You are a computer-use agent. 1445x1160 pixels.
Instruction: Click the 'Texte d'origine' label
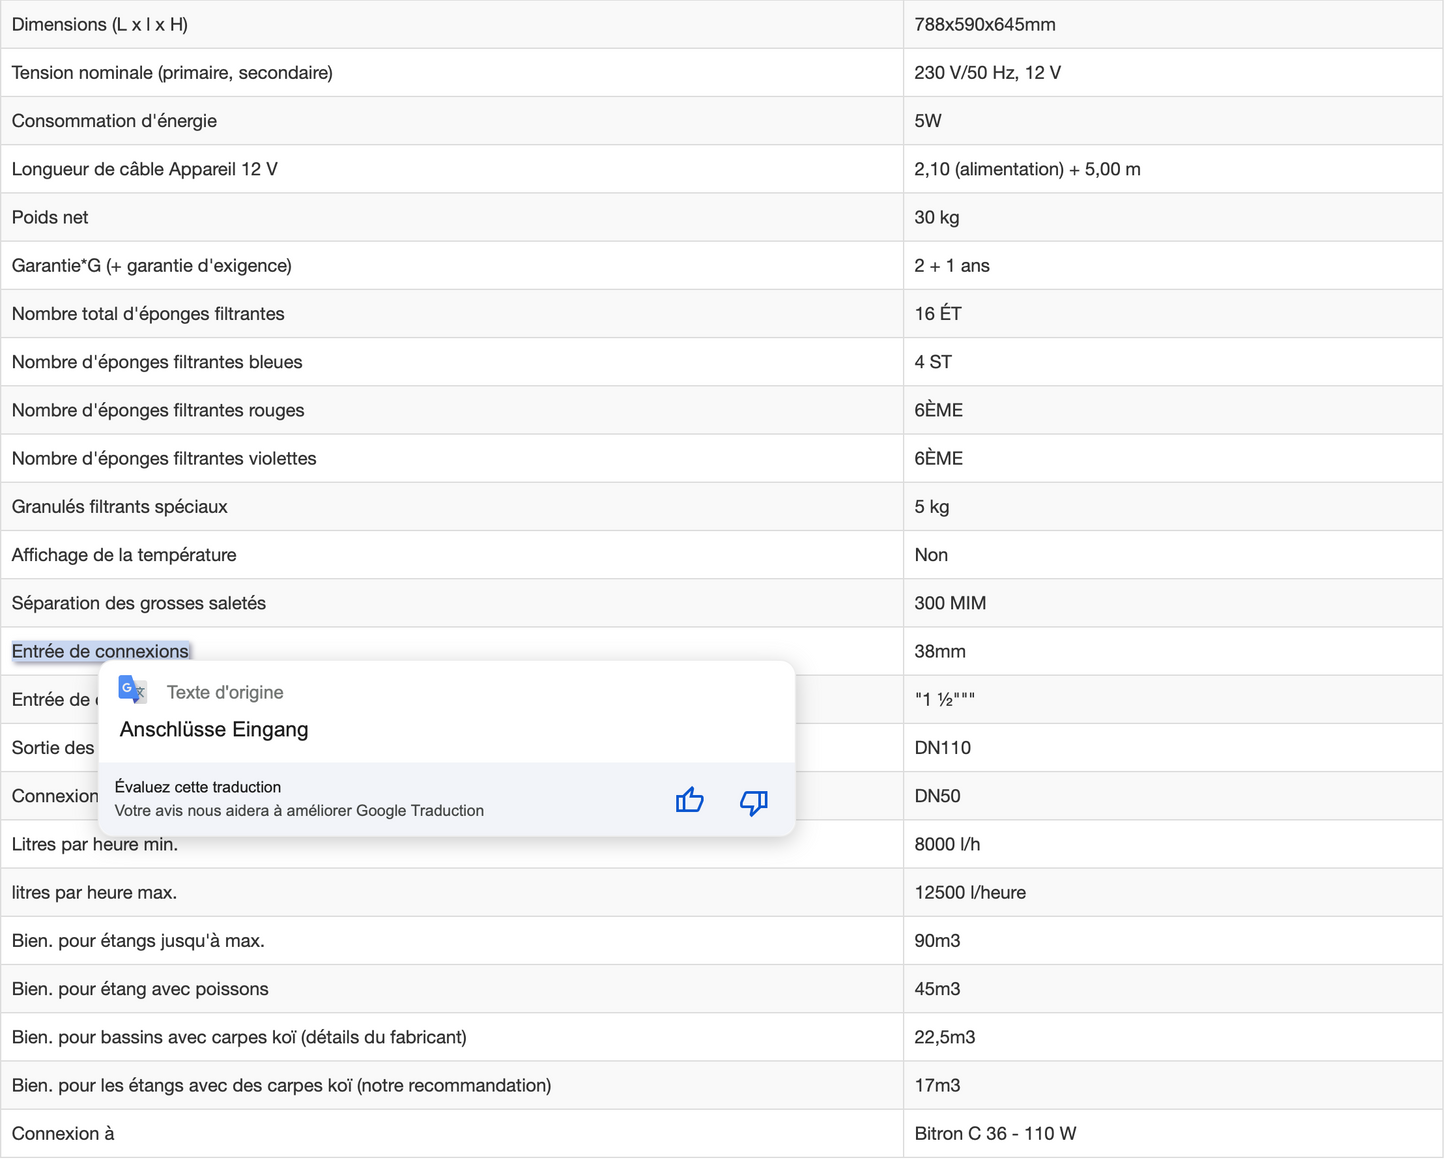tap(225, 693)
